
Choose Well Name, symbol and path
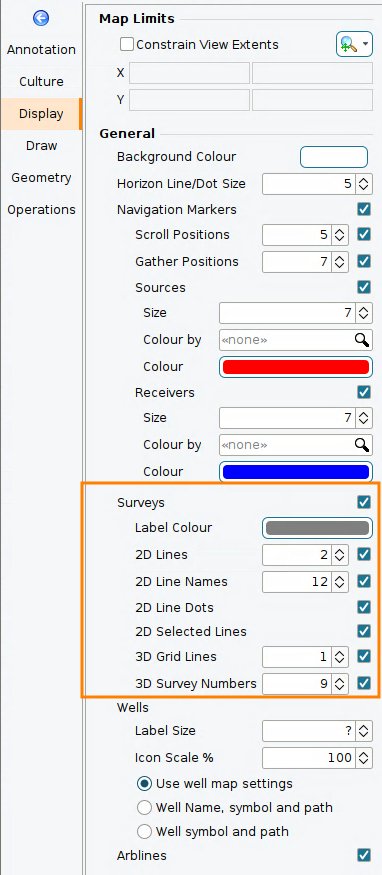(x=144, y=807)
